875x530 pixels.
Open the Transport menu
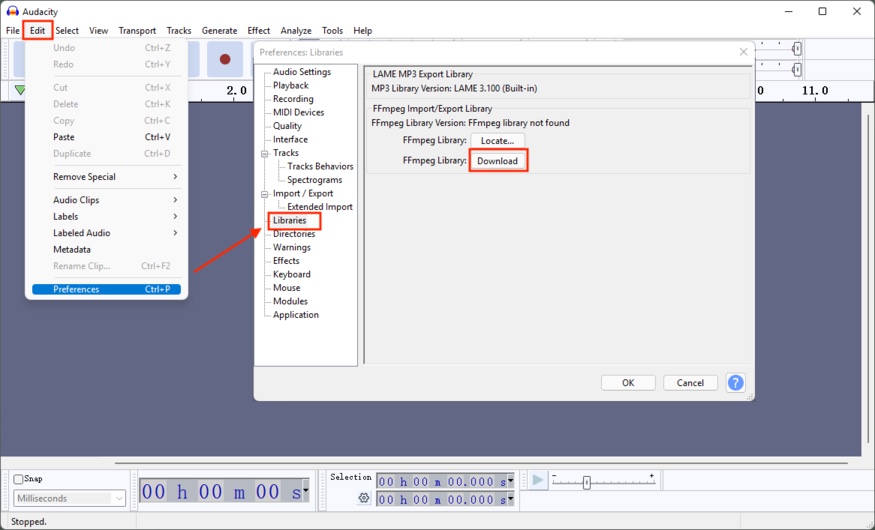point(137,31)
